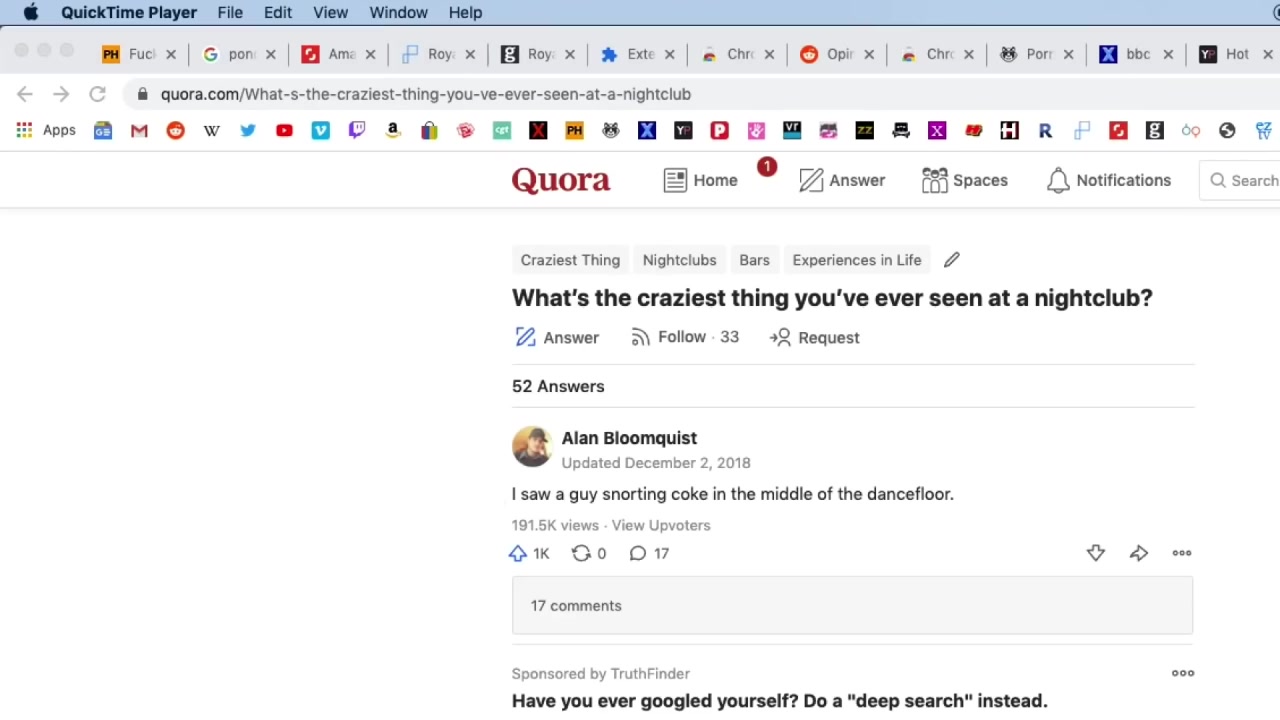View upvoters of Alan's answer
The width and height of the screenshot is (1280, 720).
pyautogui.click(x=661, y=525)
